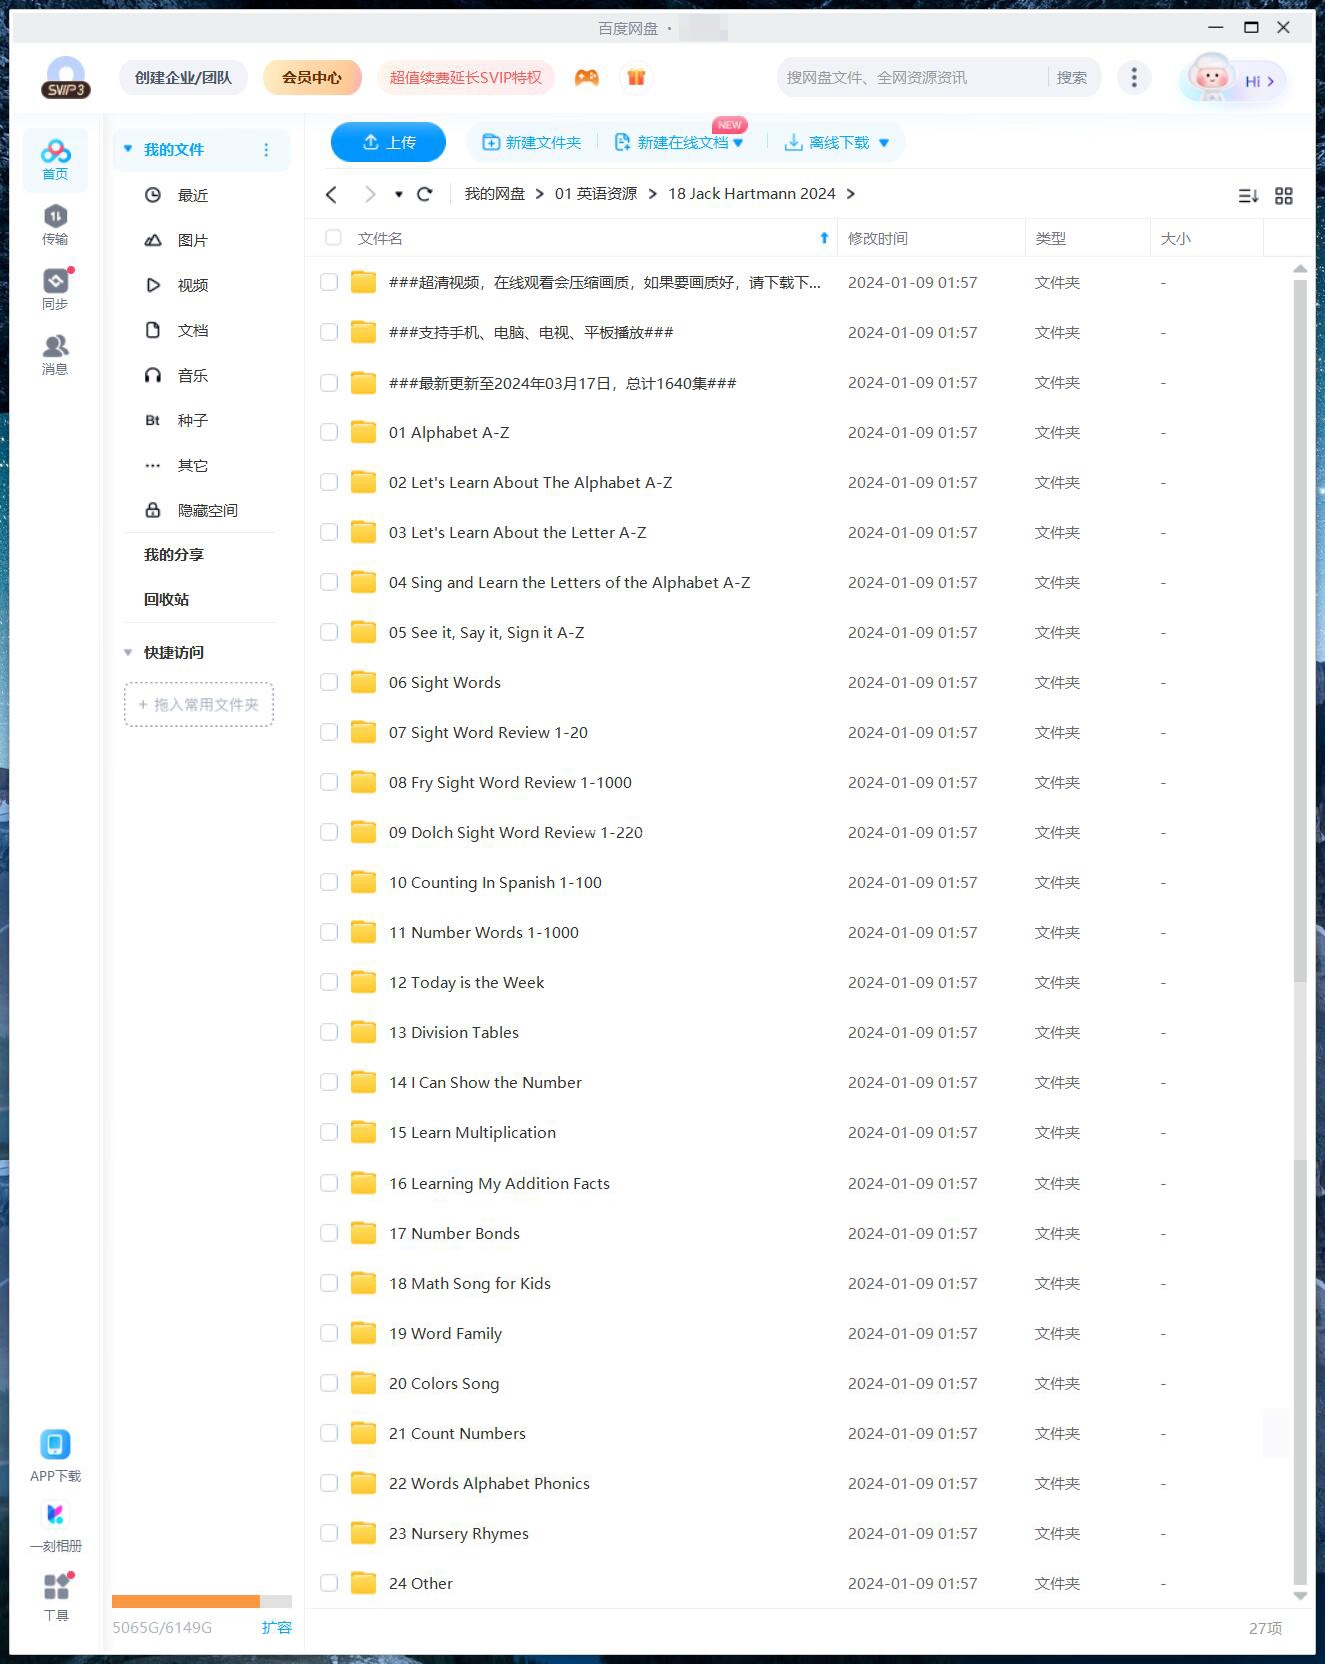Click the orange storage usage bar
The width and height of the screenshot is (1325, 1664).
point(186,1601)
